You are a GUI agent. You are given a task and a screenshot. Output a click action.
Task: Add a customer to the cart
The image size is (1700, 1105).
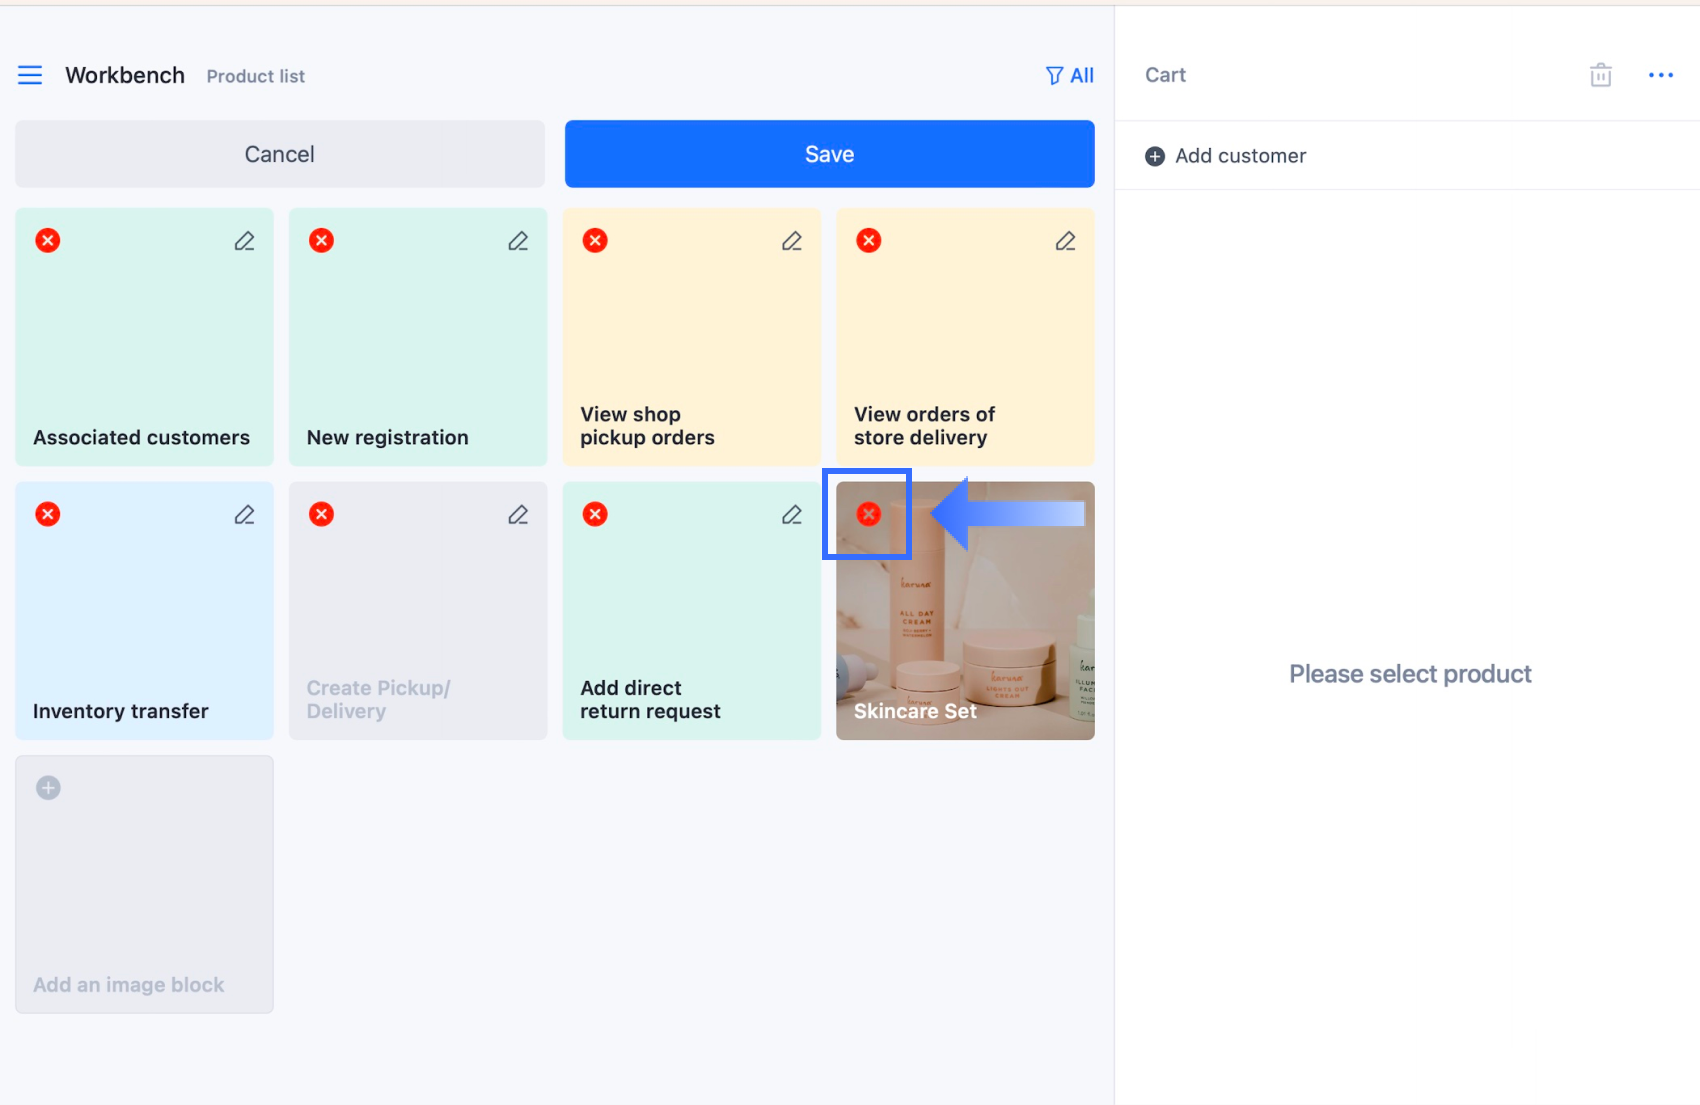click(x=1225, y=156)
